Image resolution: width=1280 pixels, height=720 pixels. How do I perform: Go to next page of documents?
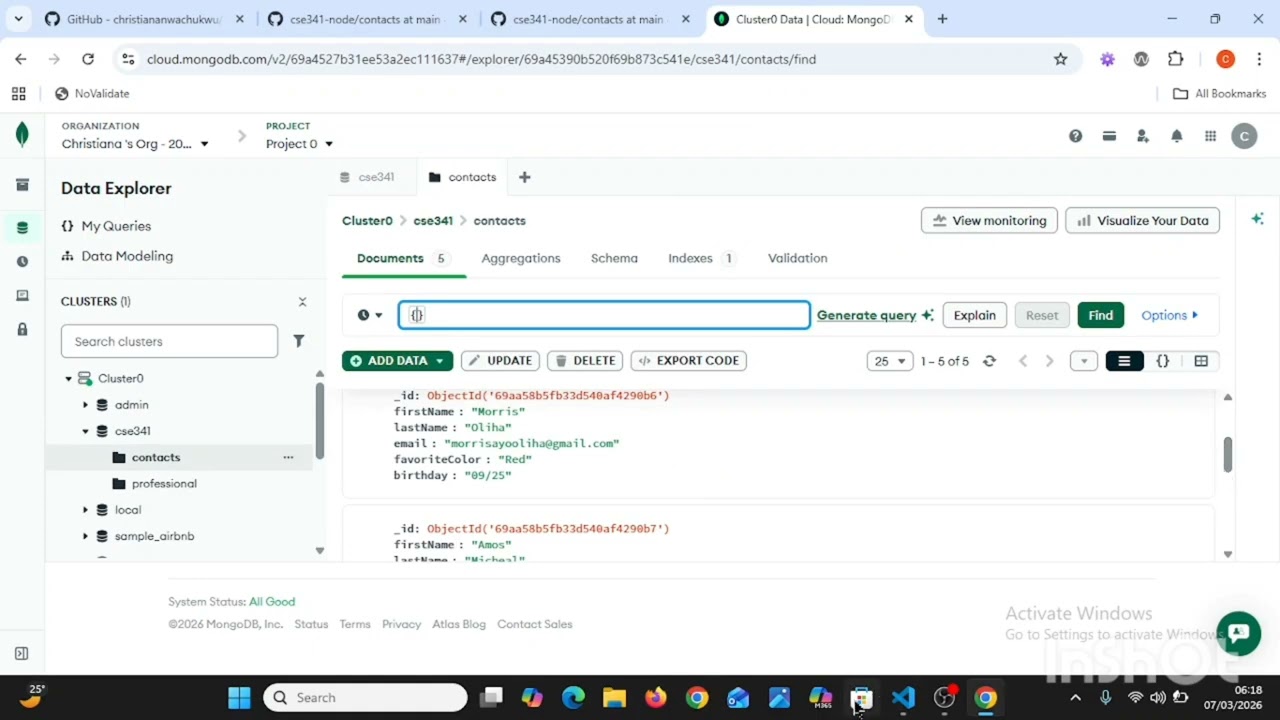coord(1049,361)
